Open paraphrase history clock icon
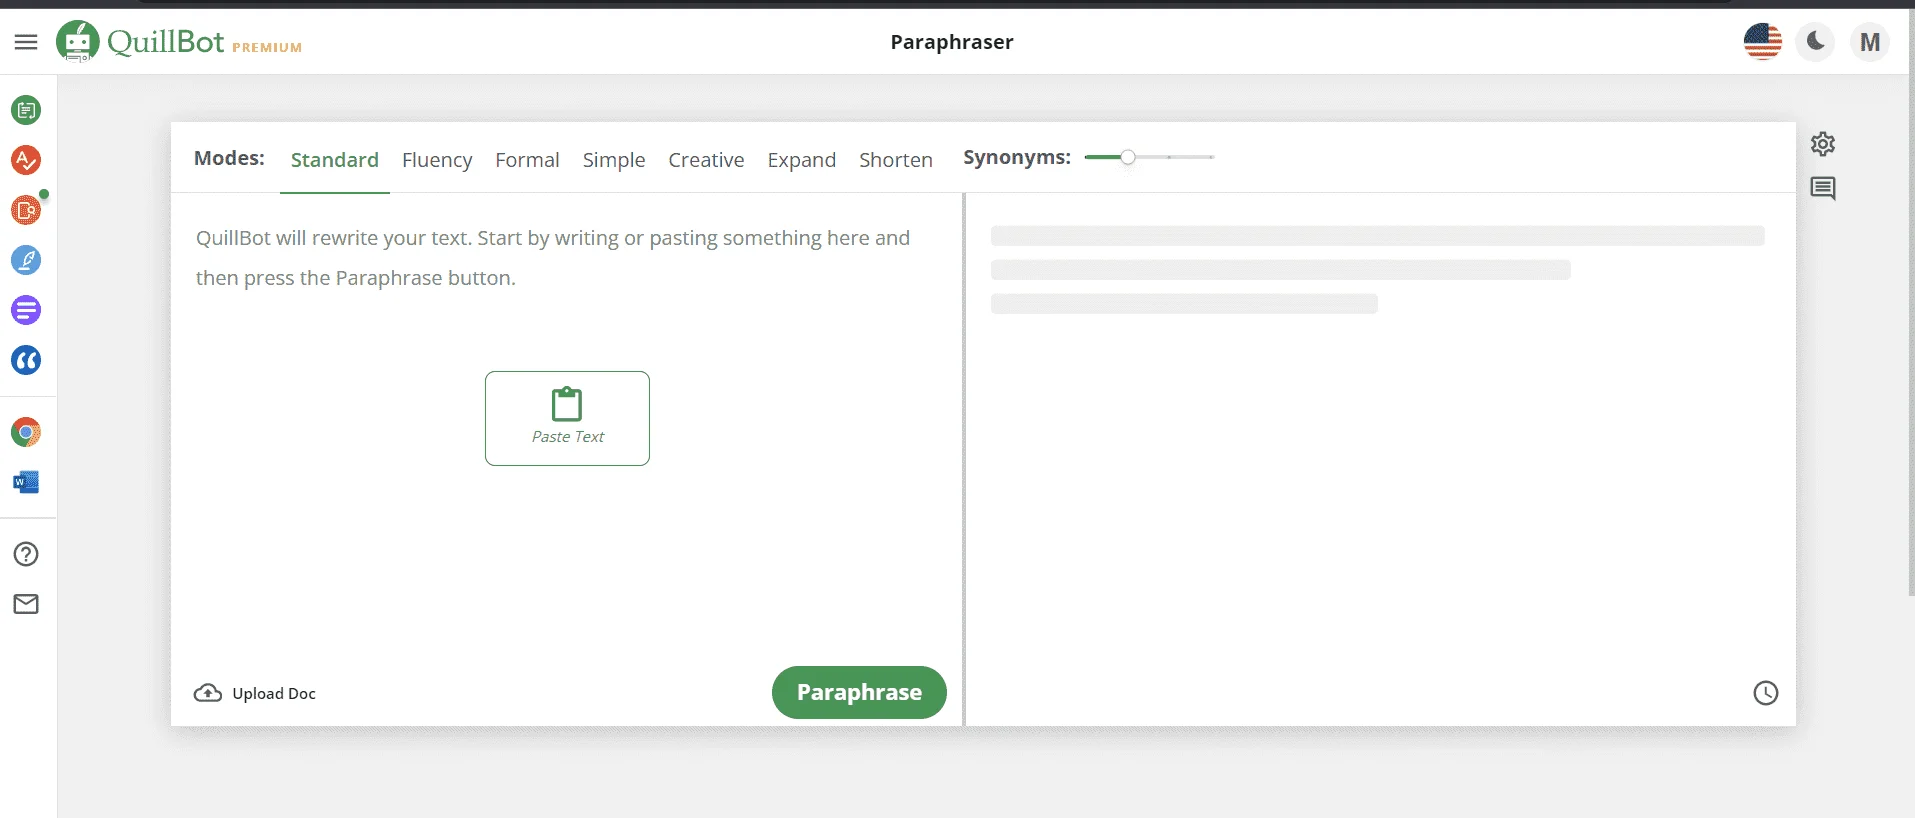Screen dimensions: 1915x818 tap(1766, 693)
